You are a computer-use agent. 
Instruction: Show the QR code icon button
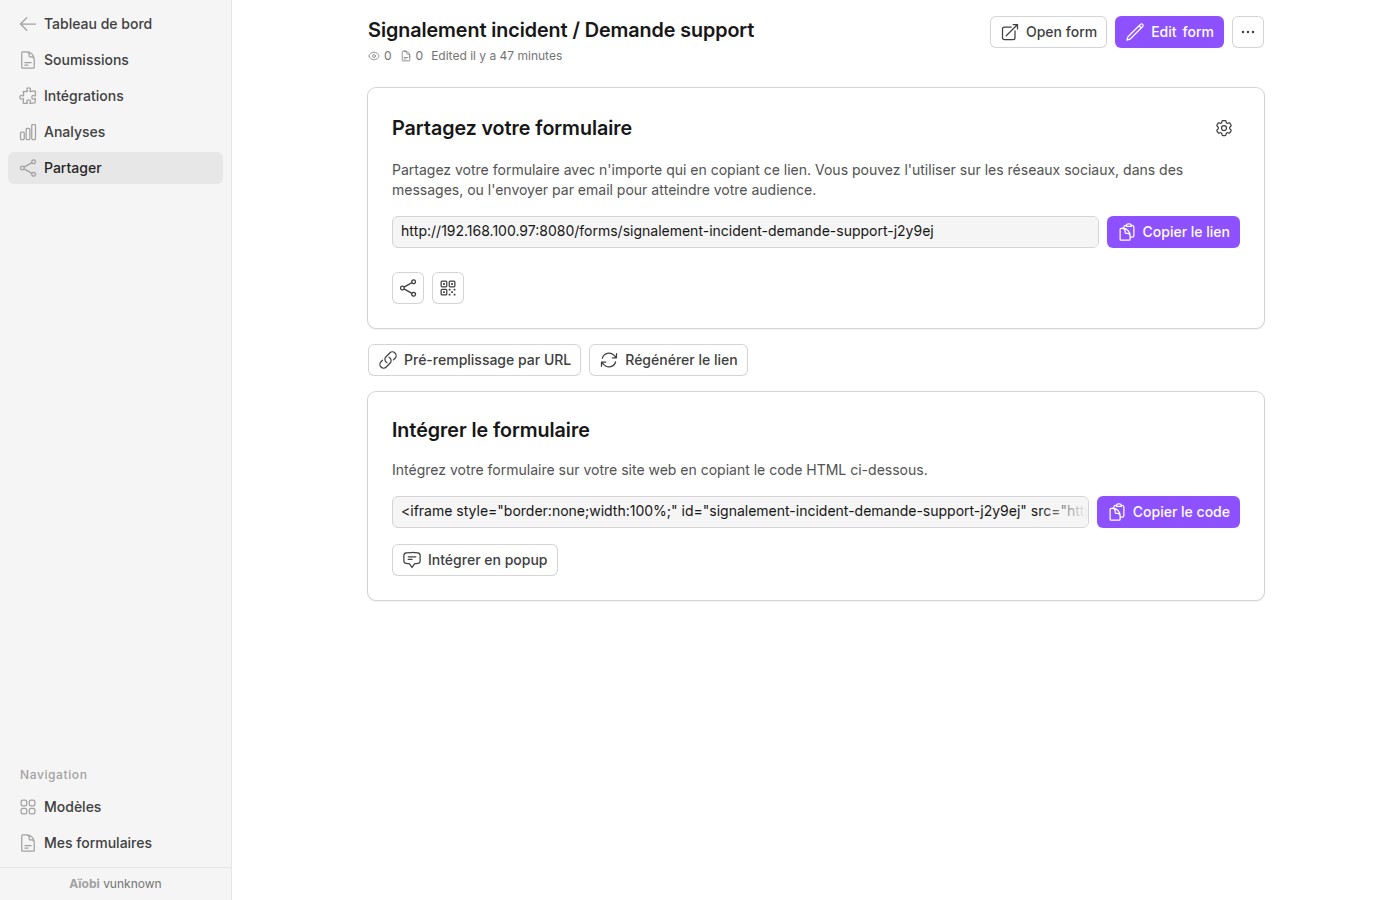pos(448,288)
